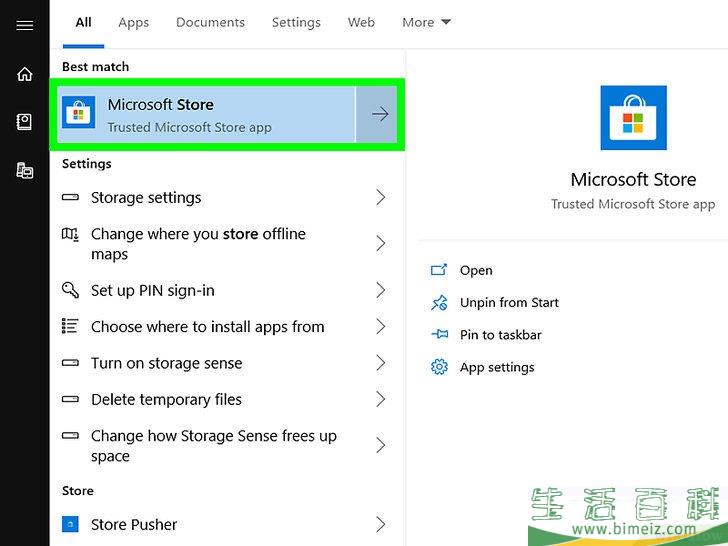Switch to the Apps tab

(134, 22)
